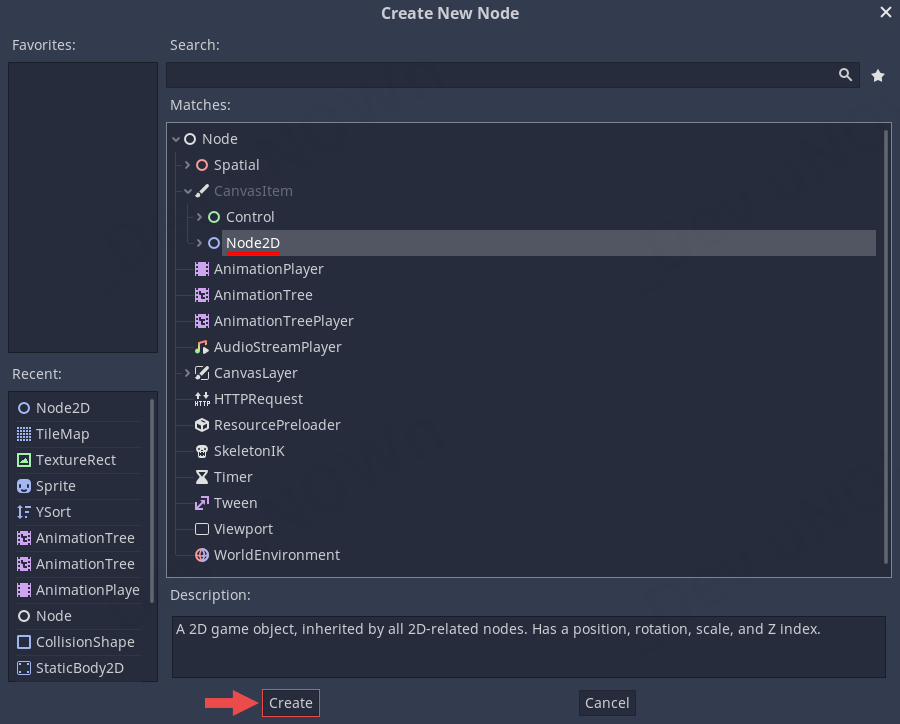900x724 pixels.
Task: Click the CanvasItem paintbrush icon
Action: [x=202, y=191]
